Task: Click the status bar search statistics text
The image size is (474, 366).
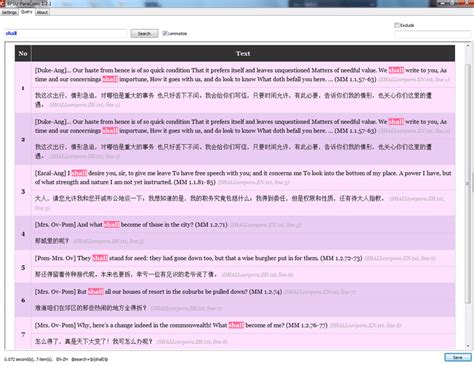Action: coord(56,359)
